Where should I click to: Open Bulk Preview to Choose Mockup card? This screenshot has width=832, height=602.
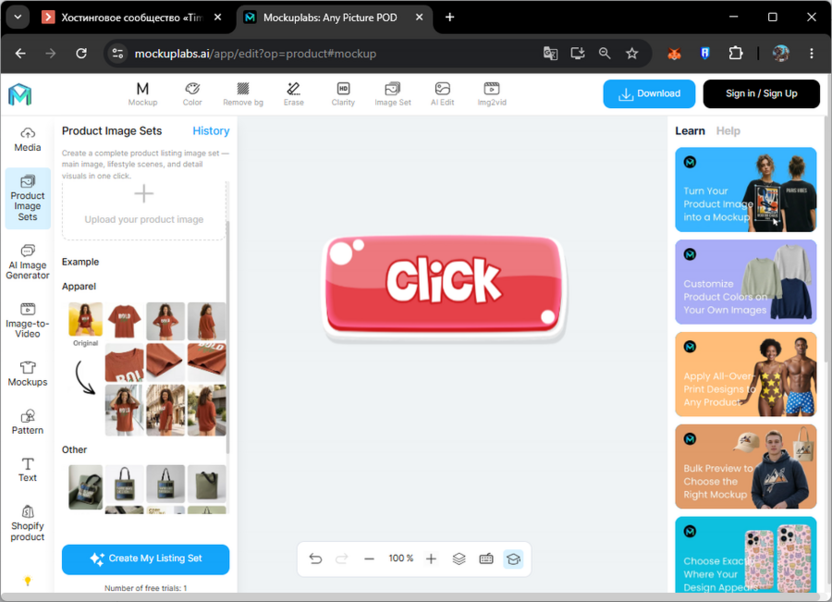746,466
